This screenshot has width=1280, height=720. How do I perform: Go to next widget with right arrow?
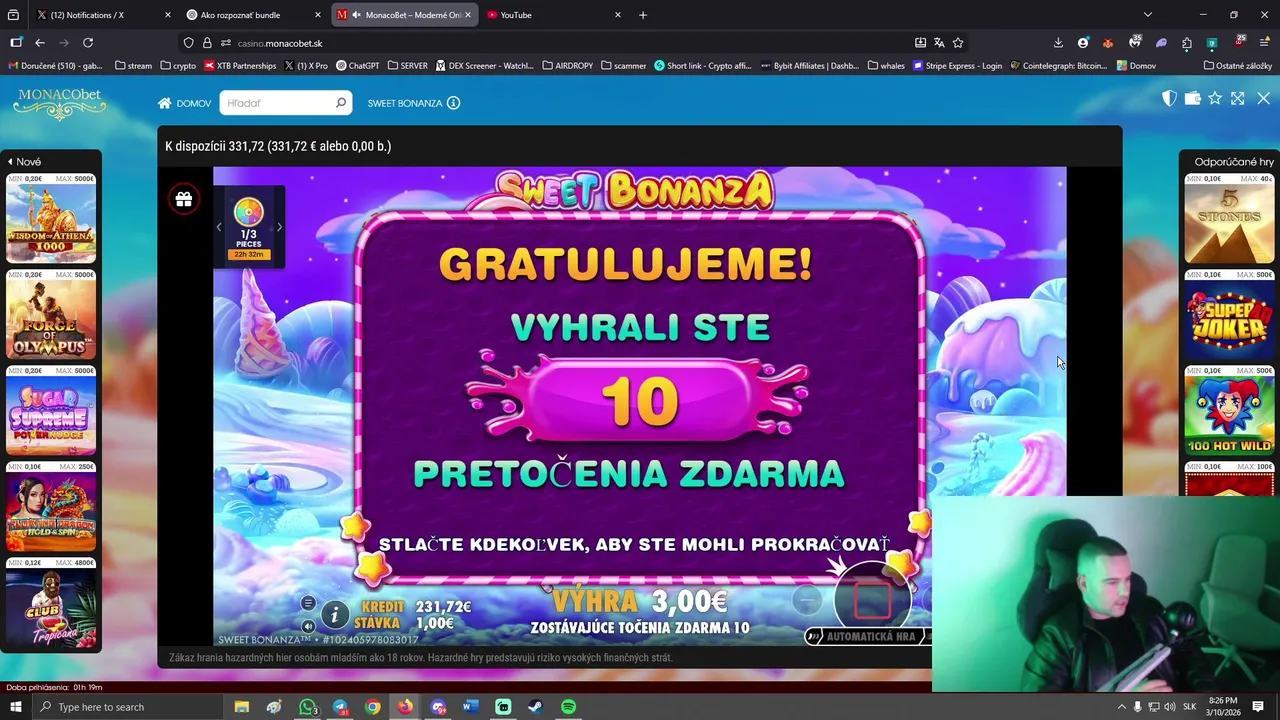tap(279, 227)
